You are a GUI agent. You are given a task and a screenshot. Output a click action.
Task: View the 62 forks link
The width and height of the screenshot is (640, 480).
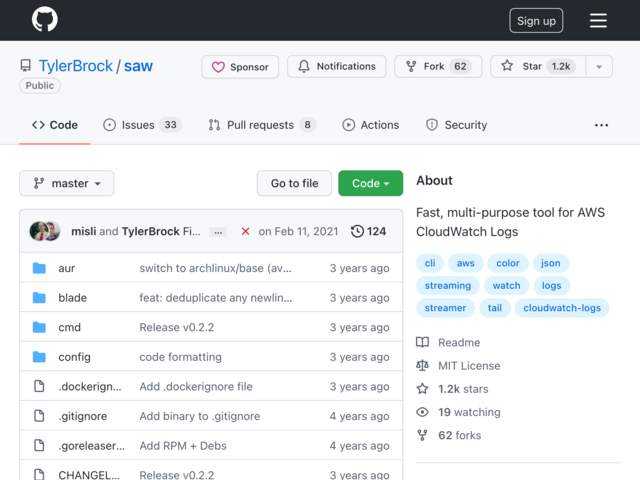(x=449, y=436)
